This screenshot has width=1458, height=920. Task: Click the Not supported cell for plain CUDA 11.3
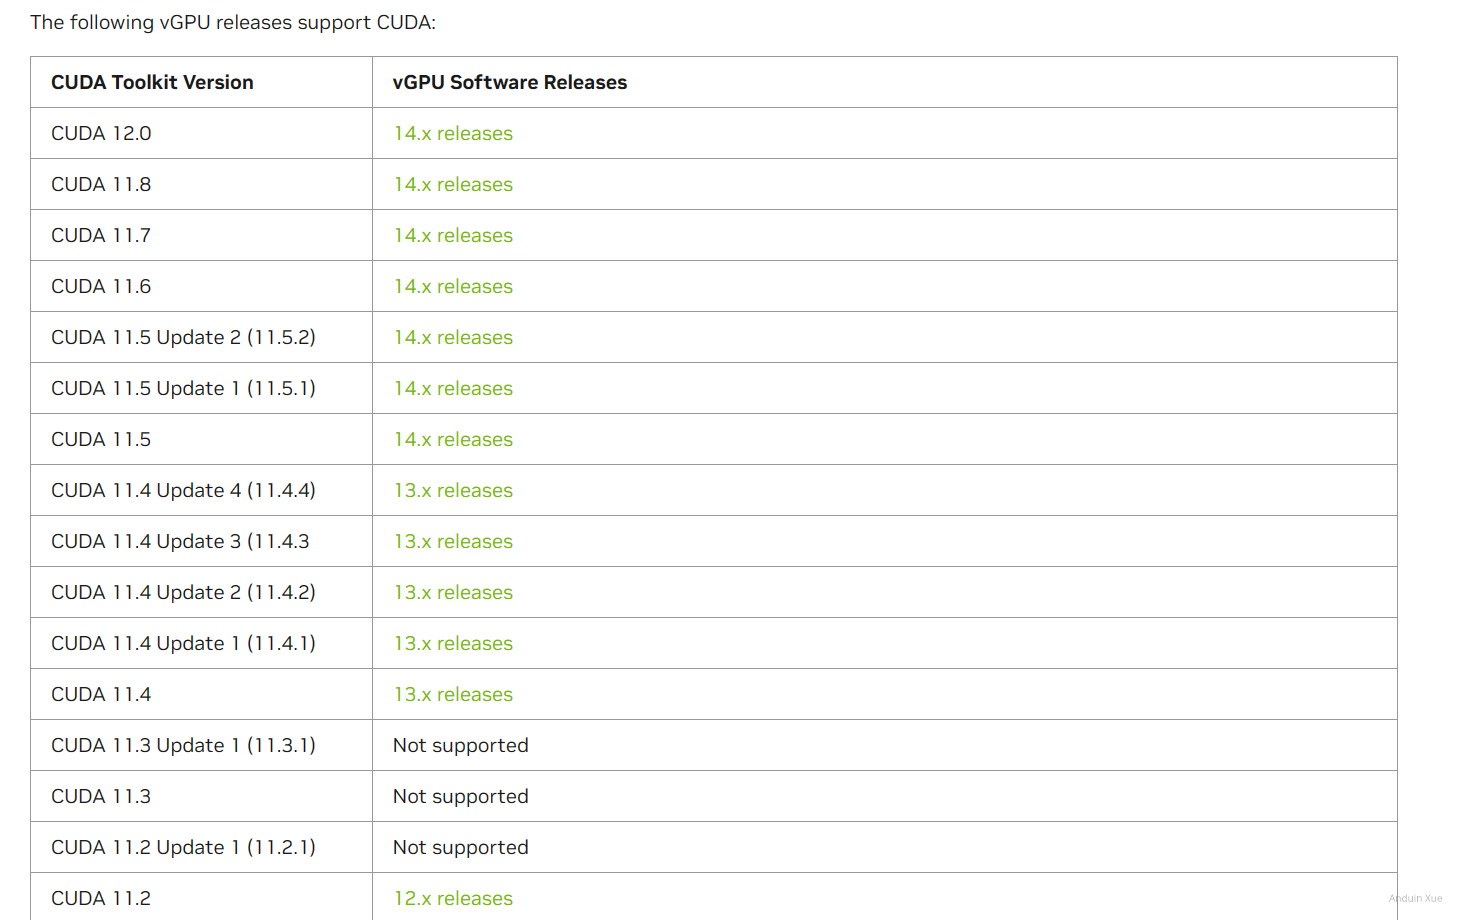click(x=460, y=797)
